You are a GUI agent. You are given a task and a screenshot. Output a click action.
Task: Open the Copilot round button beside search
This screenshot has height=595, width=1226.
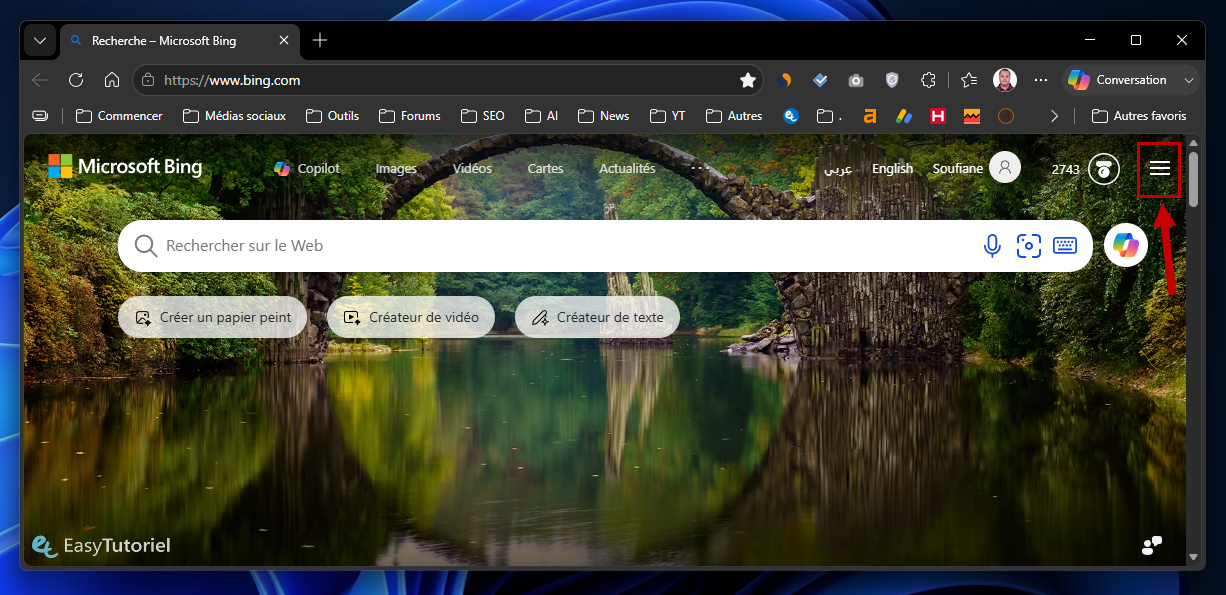(x=1126, y=245)
